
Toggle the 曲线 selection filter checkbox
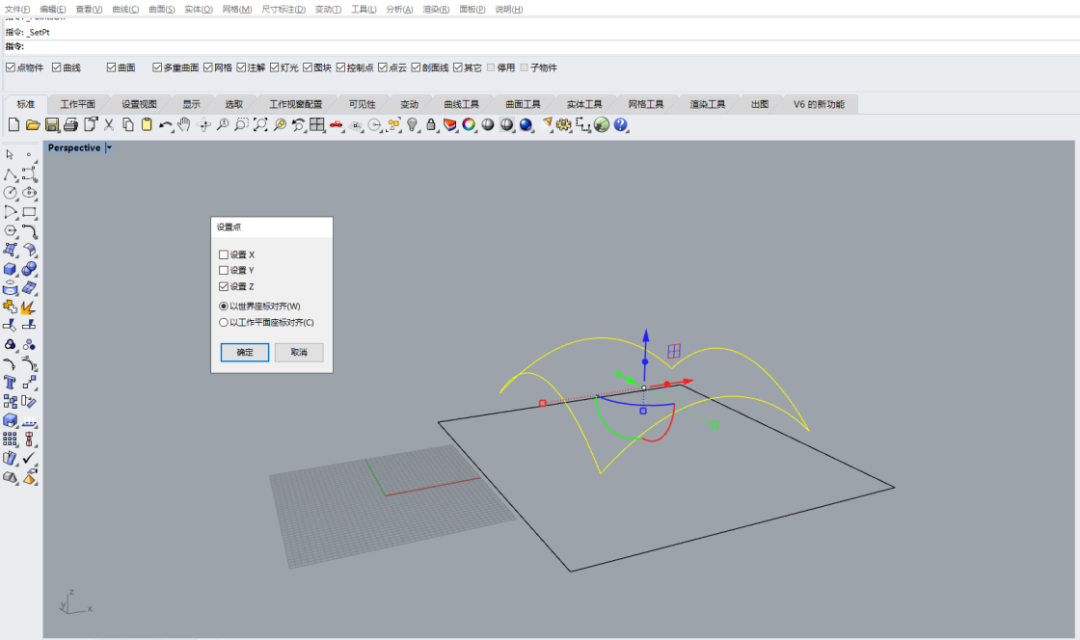point(57,68)
